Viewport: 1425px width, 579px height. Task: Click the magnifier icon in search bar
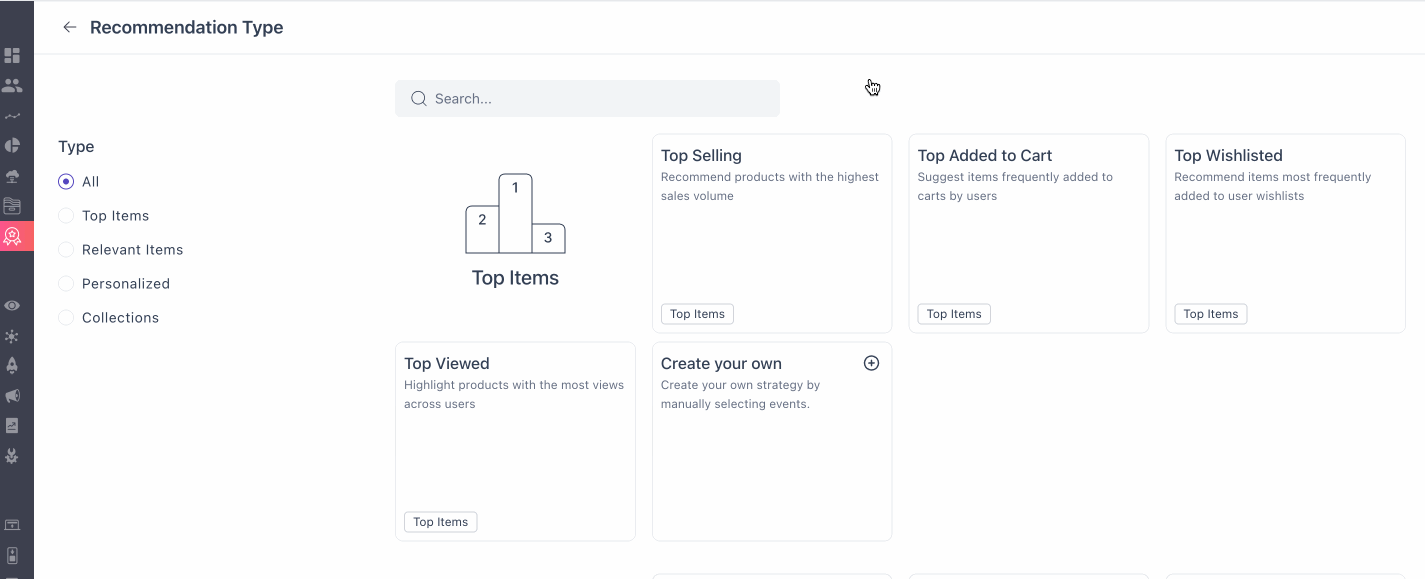(x=419, y=99)
